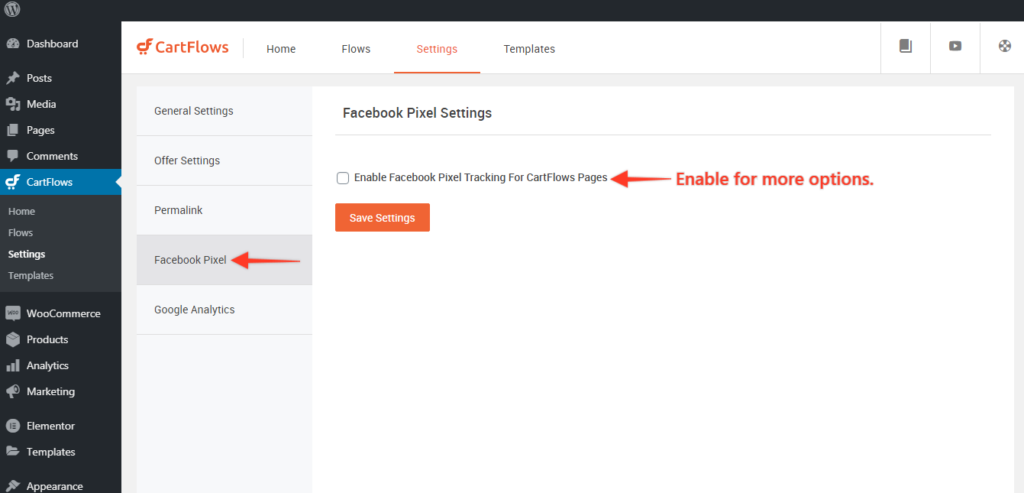Click the Products box icon

12,340
